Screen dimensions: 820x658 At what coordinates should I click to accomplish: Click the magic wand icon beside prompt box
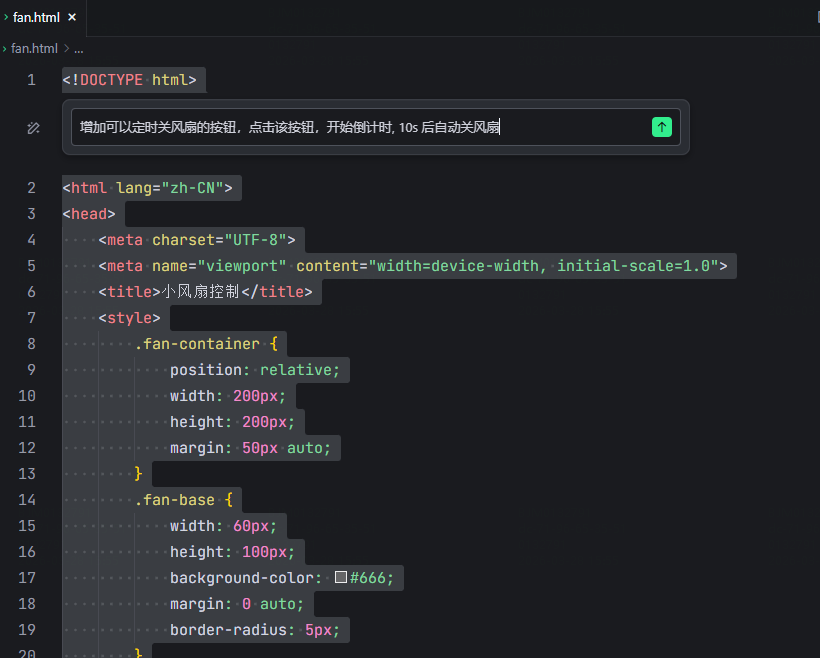coord(33,128)
